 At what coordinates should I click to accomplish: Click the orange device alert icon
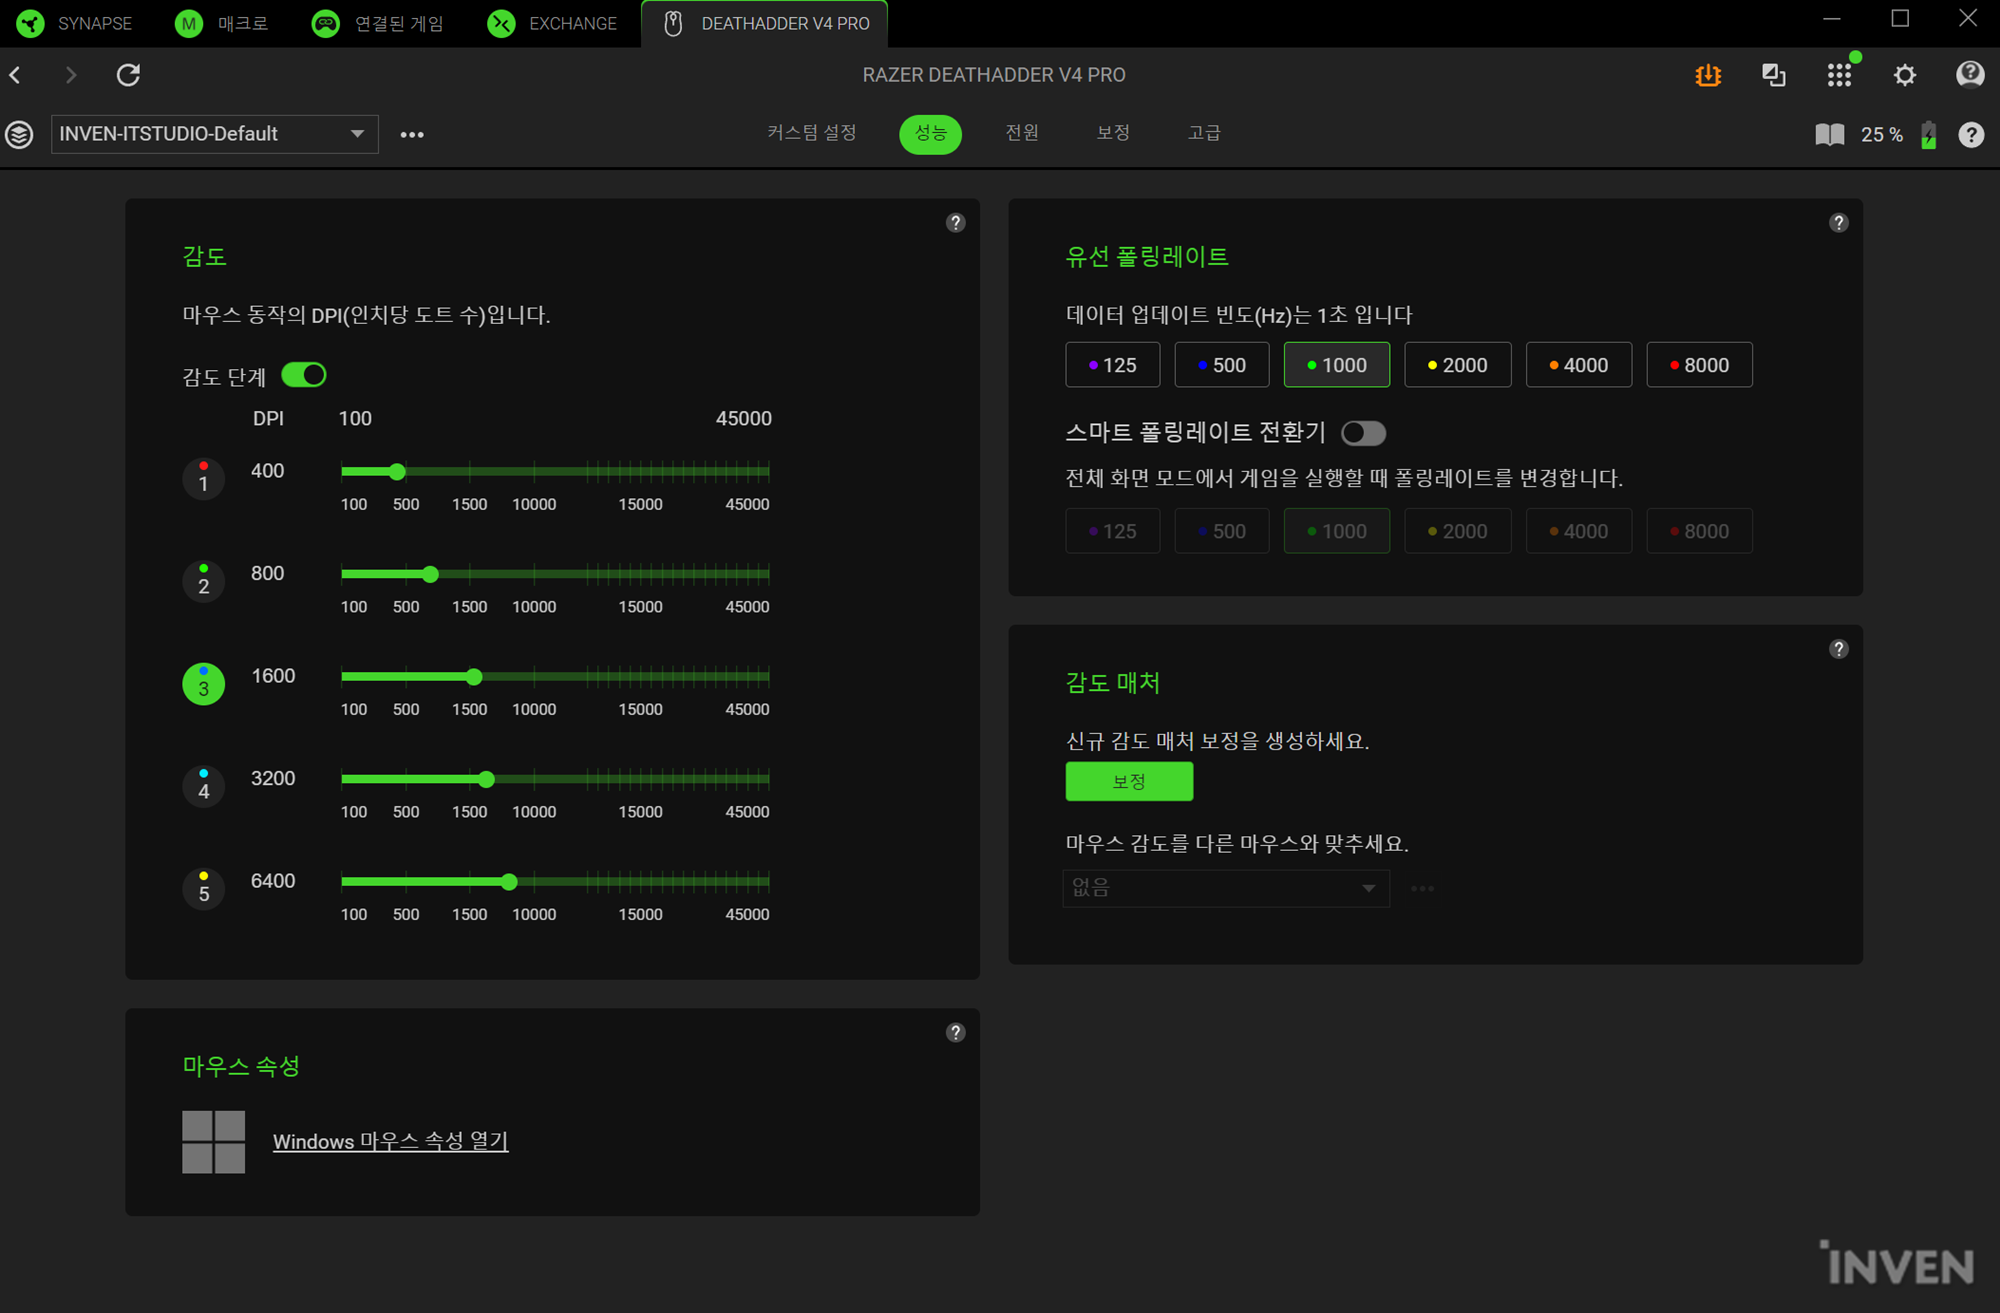pyautogui.click(x=1708, y=75)
